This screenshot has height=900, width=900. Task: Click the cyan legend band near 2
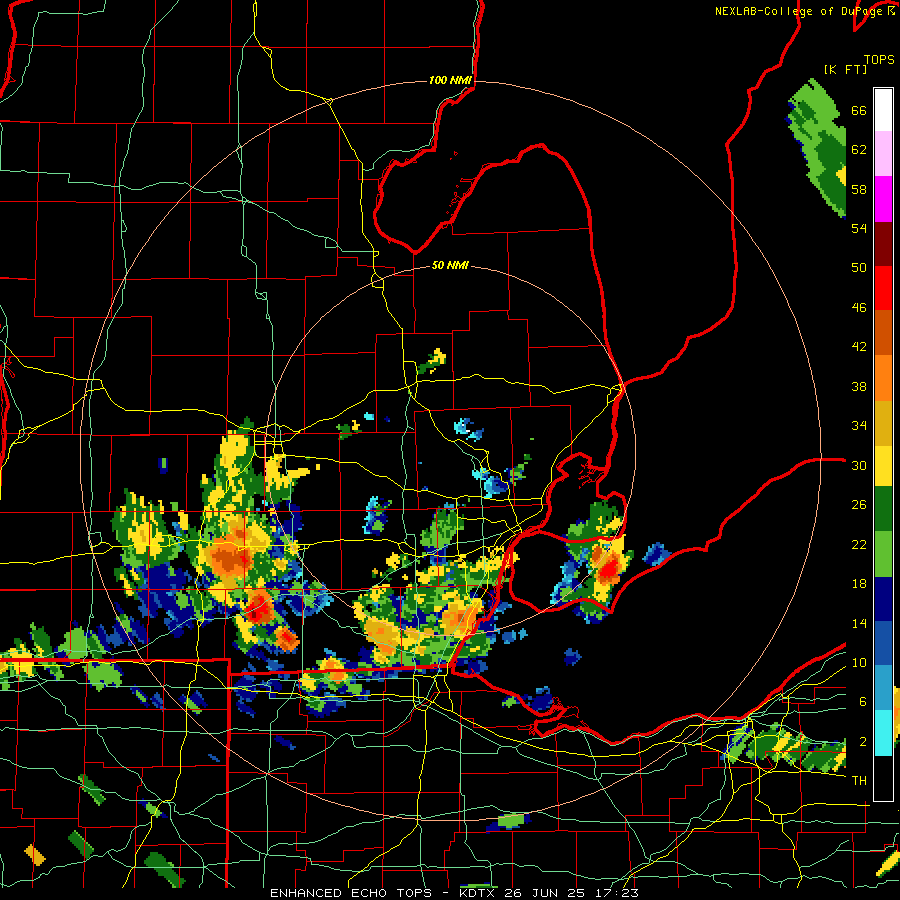coord(883,733)
